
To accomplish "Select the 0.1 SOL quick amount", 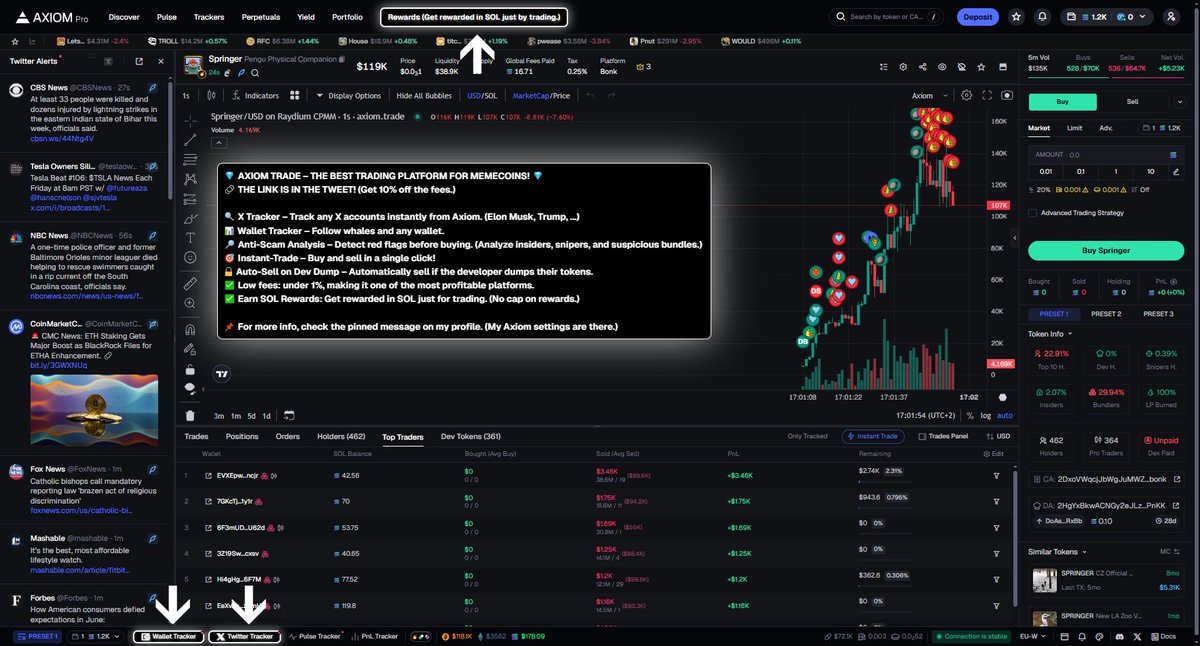I will click(1080, 171).
